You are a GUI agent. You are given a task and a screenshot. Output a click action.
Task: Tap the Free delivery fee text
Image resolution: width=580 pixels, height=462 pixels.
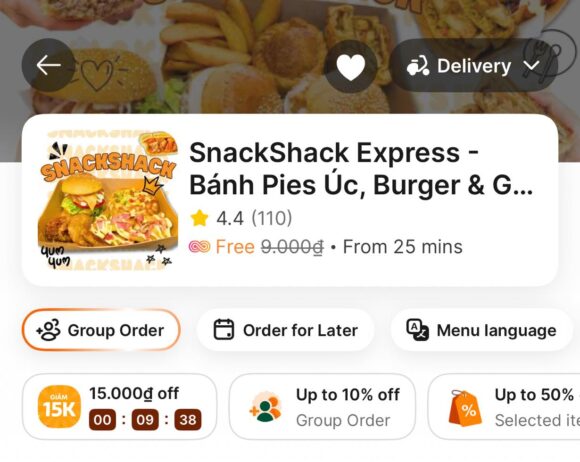pyautogui.click(x=235, y=247)
